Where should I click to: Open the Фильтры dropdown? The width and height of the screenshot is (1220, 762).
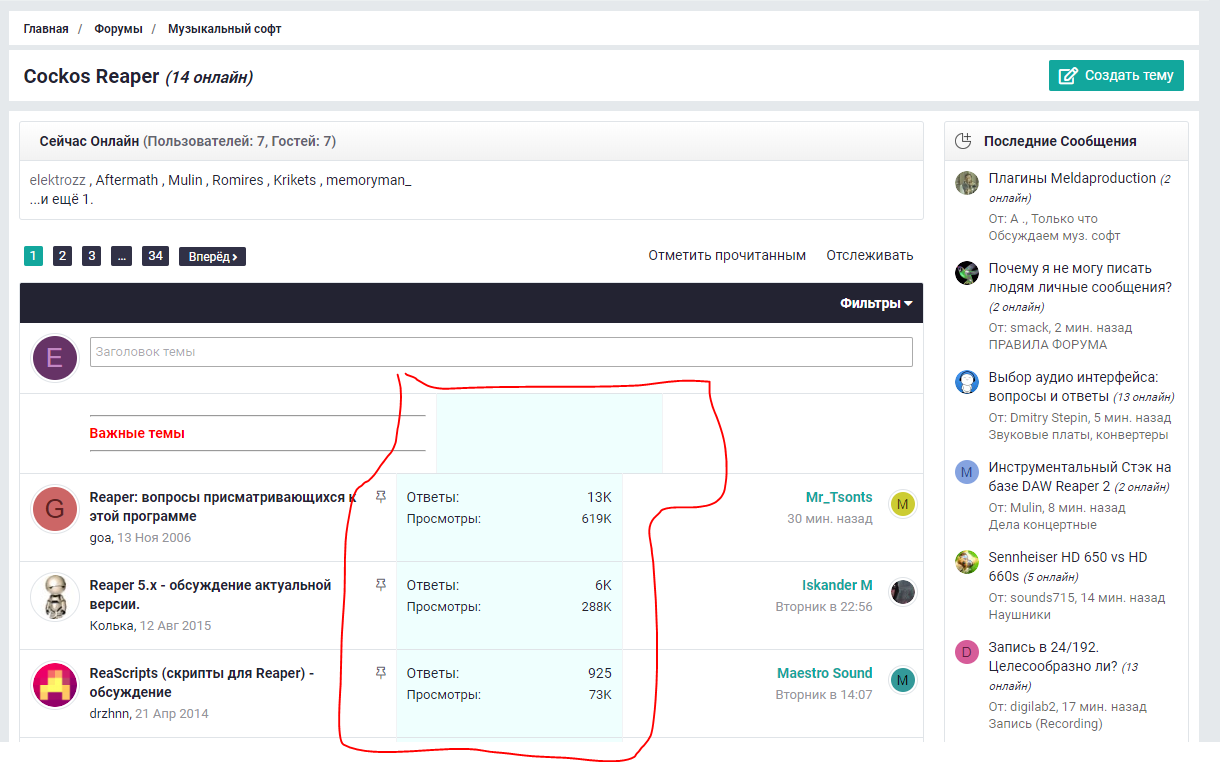tap(876, 303)
